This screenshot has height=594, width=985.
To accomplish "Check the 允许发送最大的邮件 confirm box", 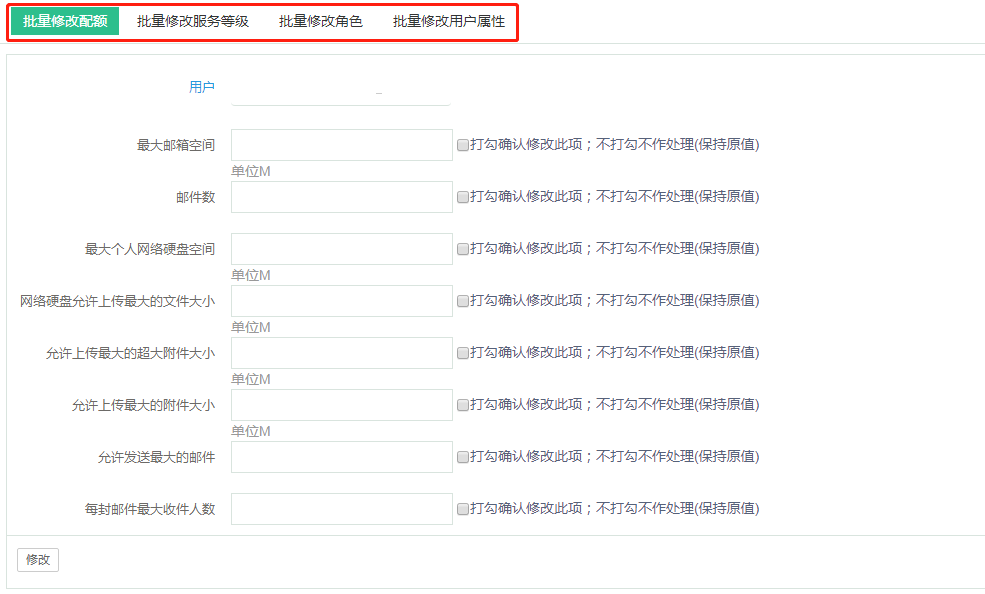I will (463, 458).
